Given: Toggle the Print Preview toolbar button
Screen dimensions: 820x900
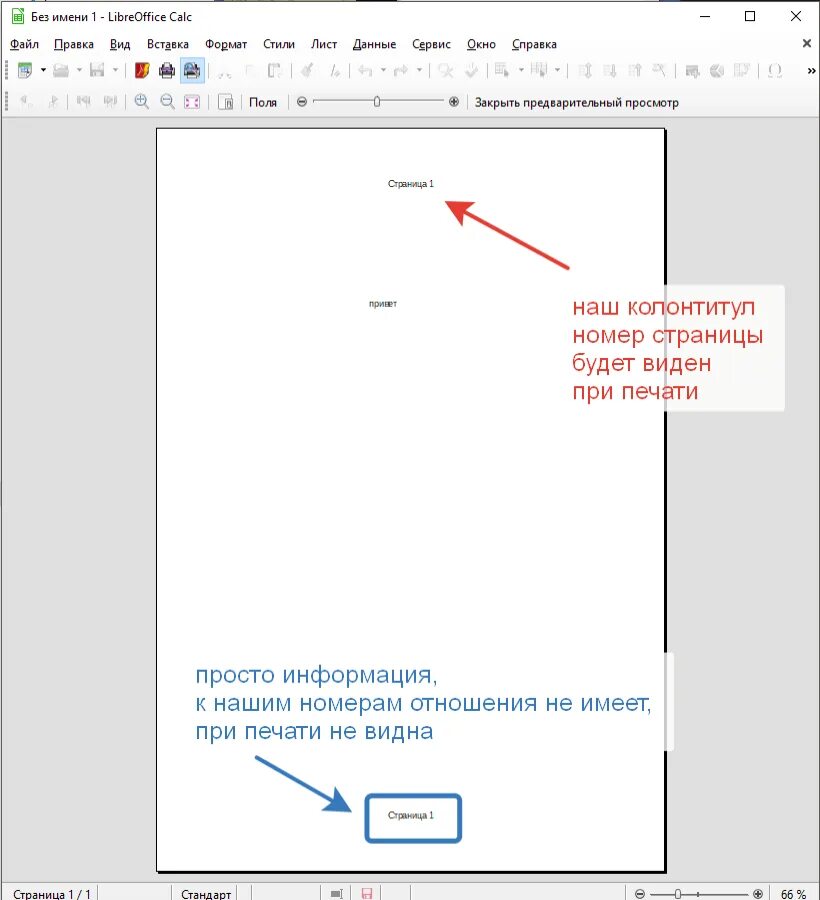Looking at the screenshot, I should pyautogui.click(x=192, y=71).
